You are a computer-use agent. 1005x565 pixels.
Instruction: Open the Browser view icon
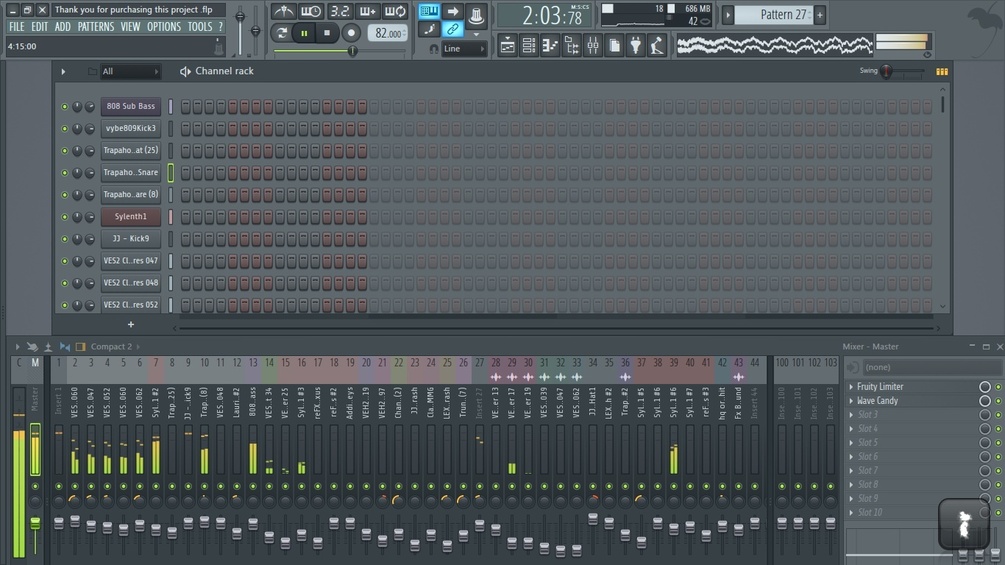(572, 45)
